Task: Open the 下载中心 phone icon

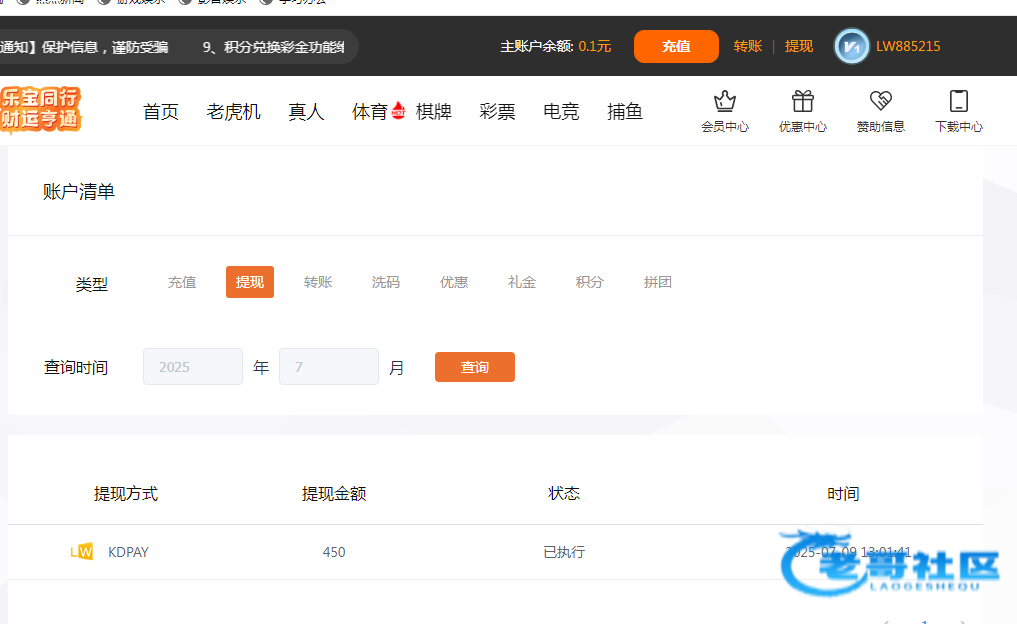Action: [958, 102]
